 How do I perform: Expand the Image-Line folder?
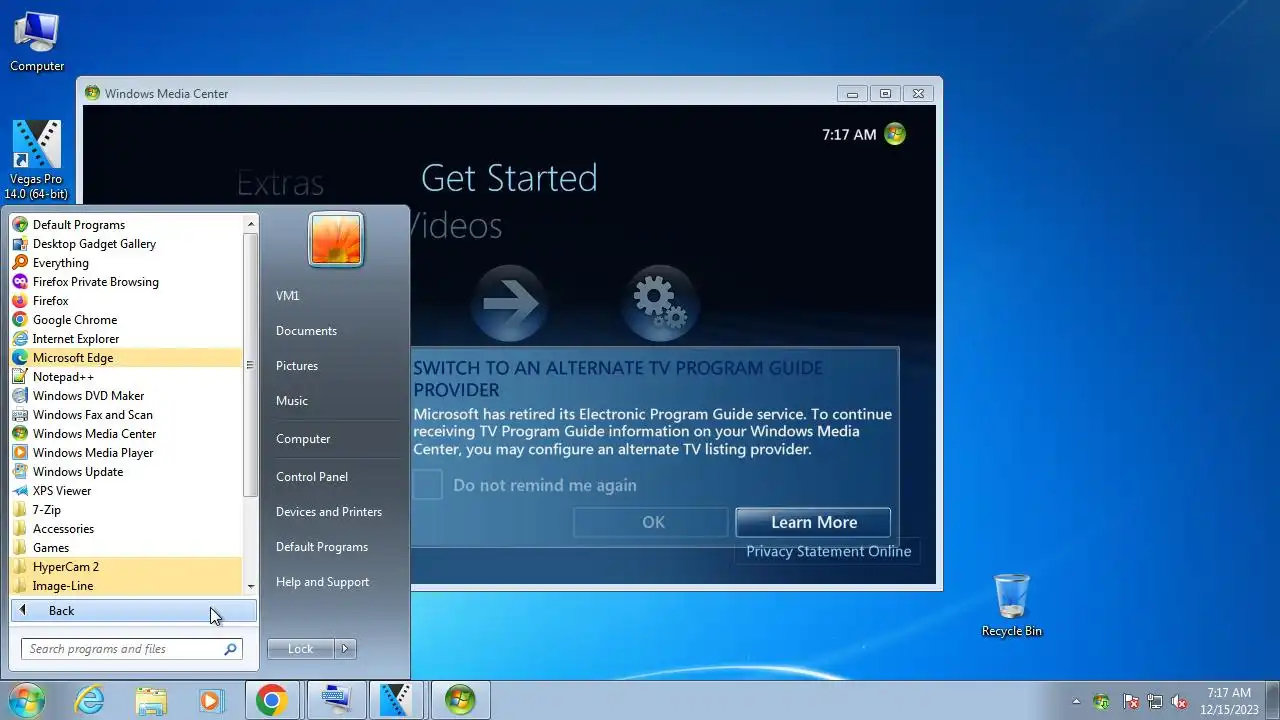(x=126, y=586)
